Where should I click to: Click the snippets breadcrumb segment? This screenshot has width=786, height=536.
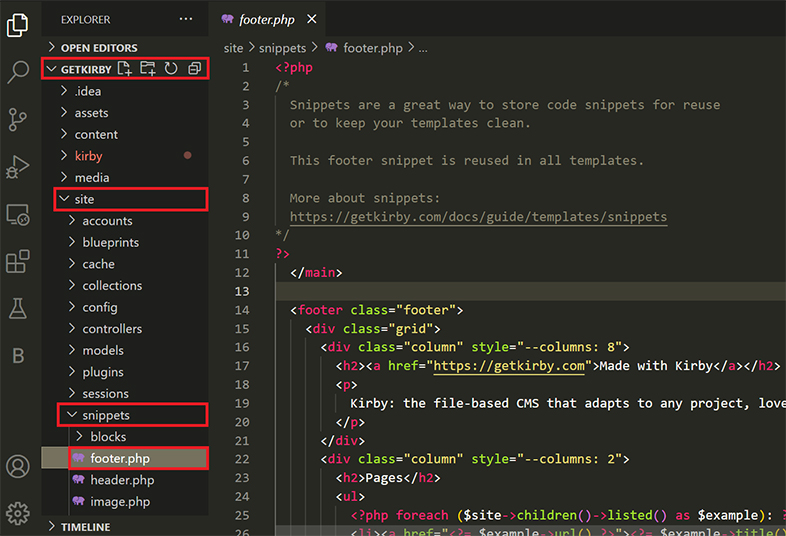(282, 48)
